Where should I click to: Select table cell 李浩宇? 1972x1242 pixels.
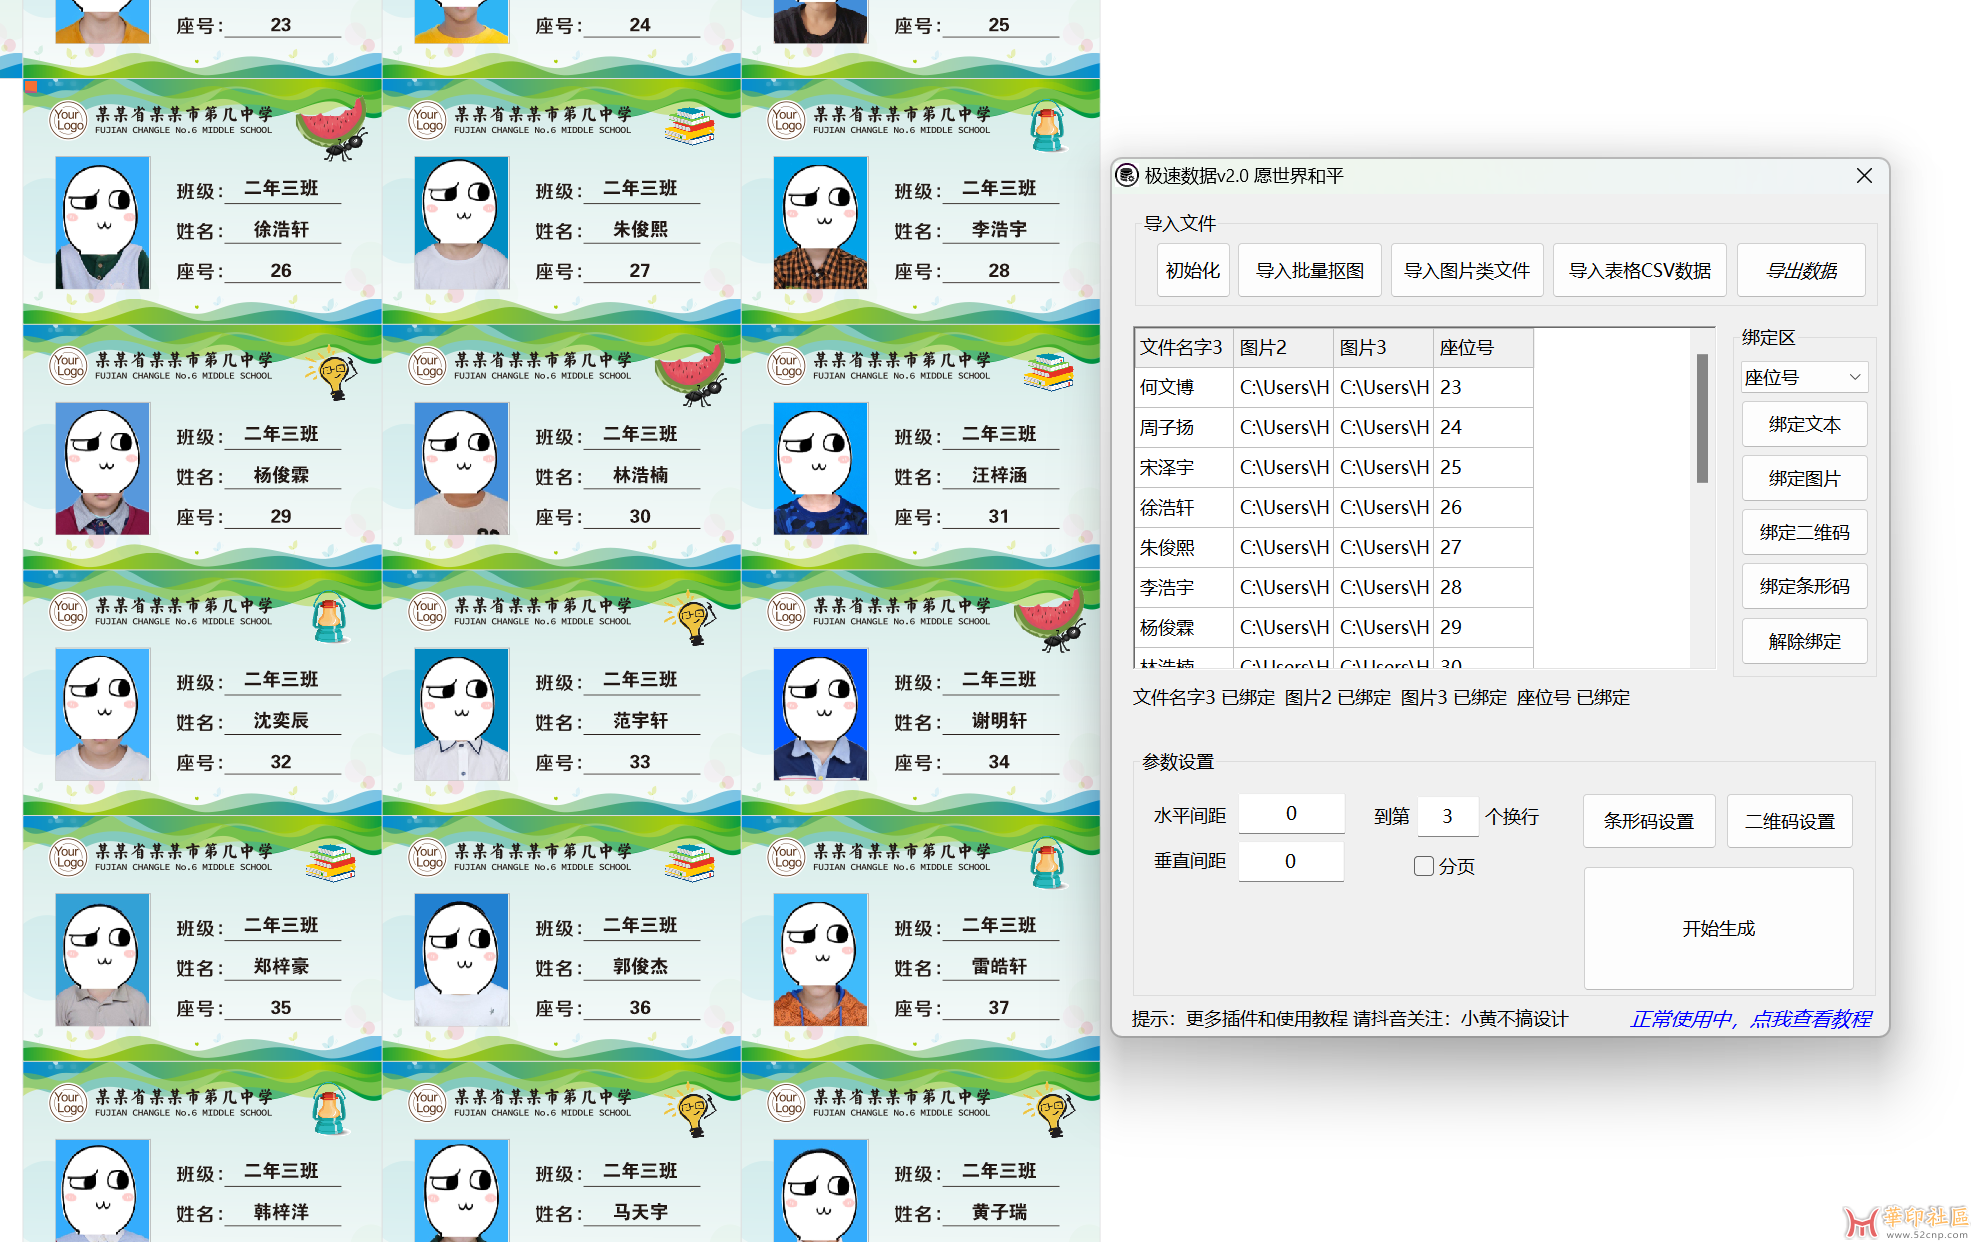(x=1183, y=587)
